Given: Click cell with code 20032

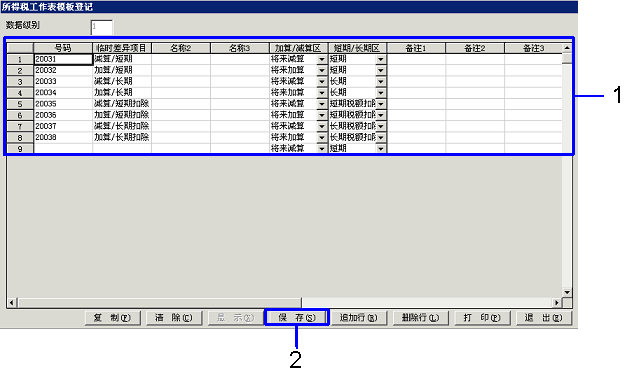Looking at the screenshot, I should coord(63,70).
